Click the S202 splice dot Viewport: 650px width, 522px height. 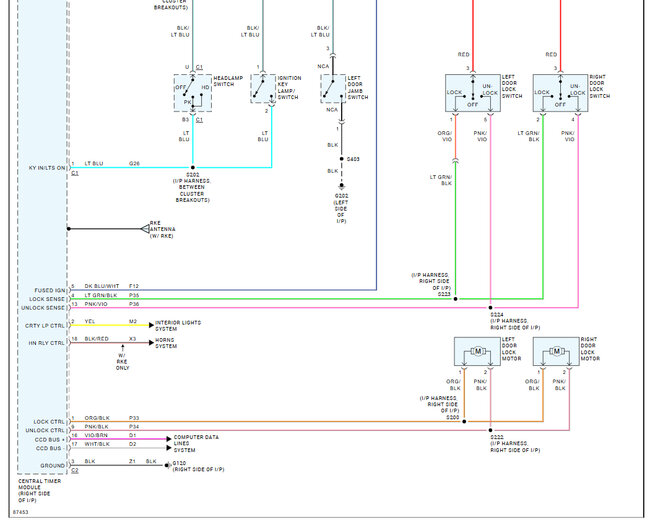[x=192, y=168]
